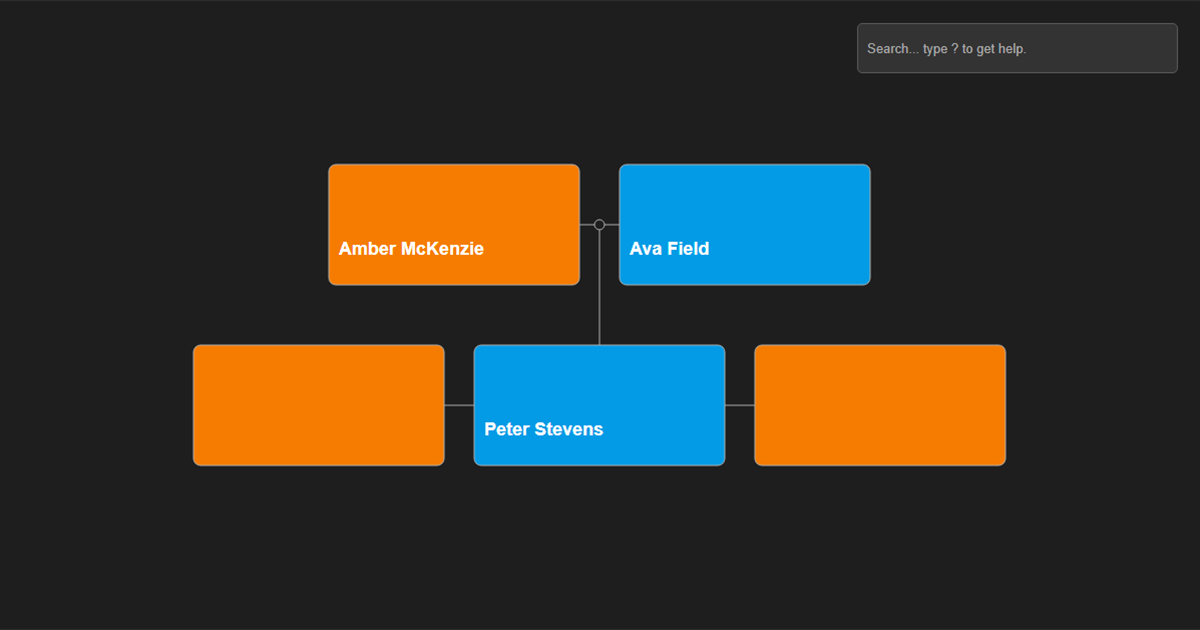Click the blank orange card left of Peter Stevens
Viewport: 1200px width, 630px height.
pos(319,405)
